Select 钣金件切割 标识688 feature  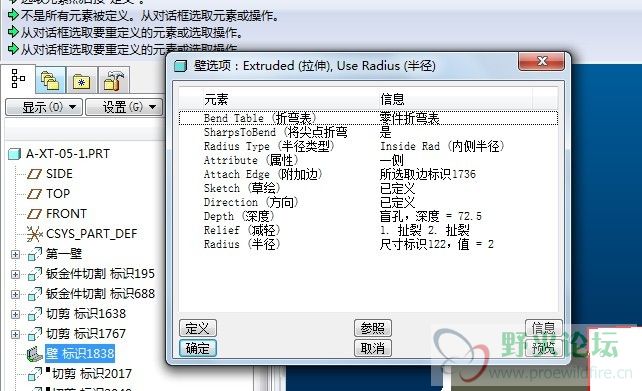(100, 294)
